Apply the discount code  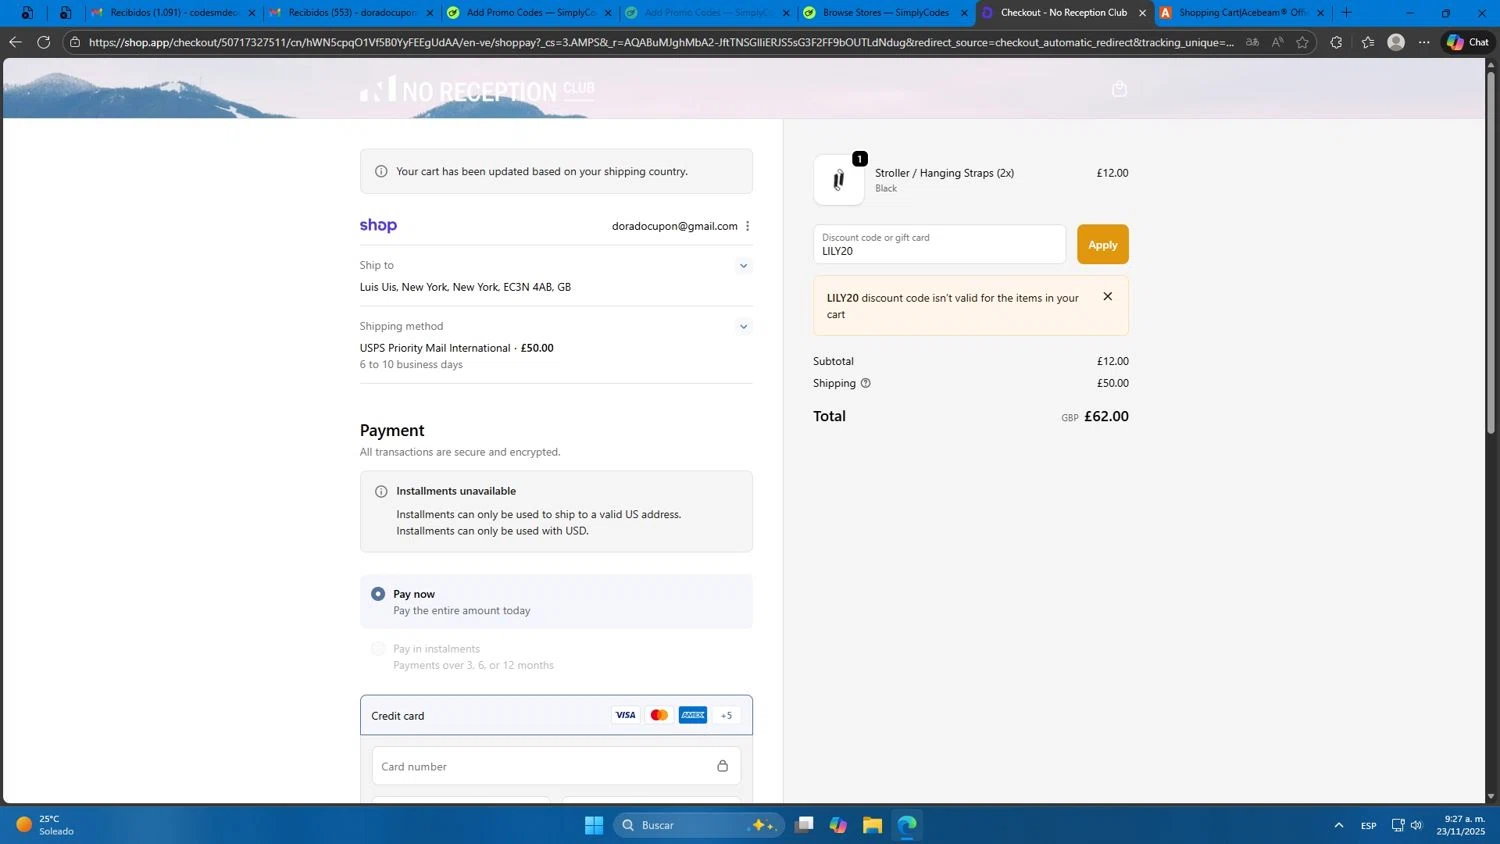pyautogui.click(x=1102, y=244)
